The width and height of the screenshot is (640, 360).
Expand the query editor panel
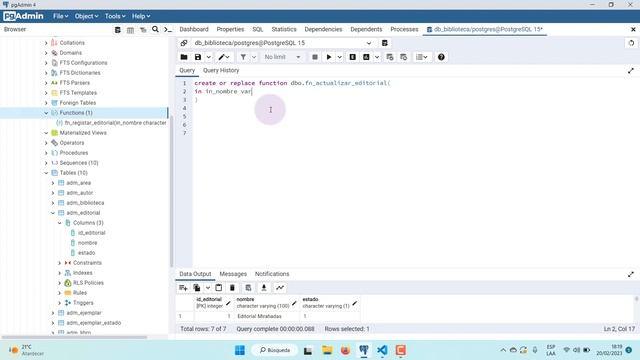[x=631, y=71]
